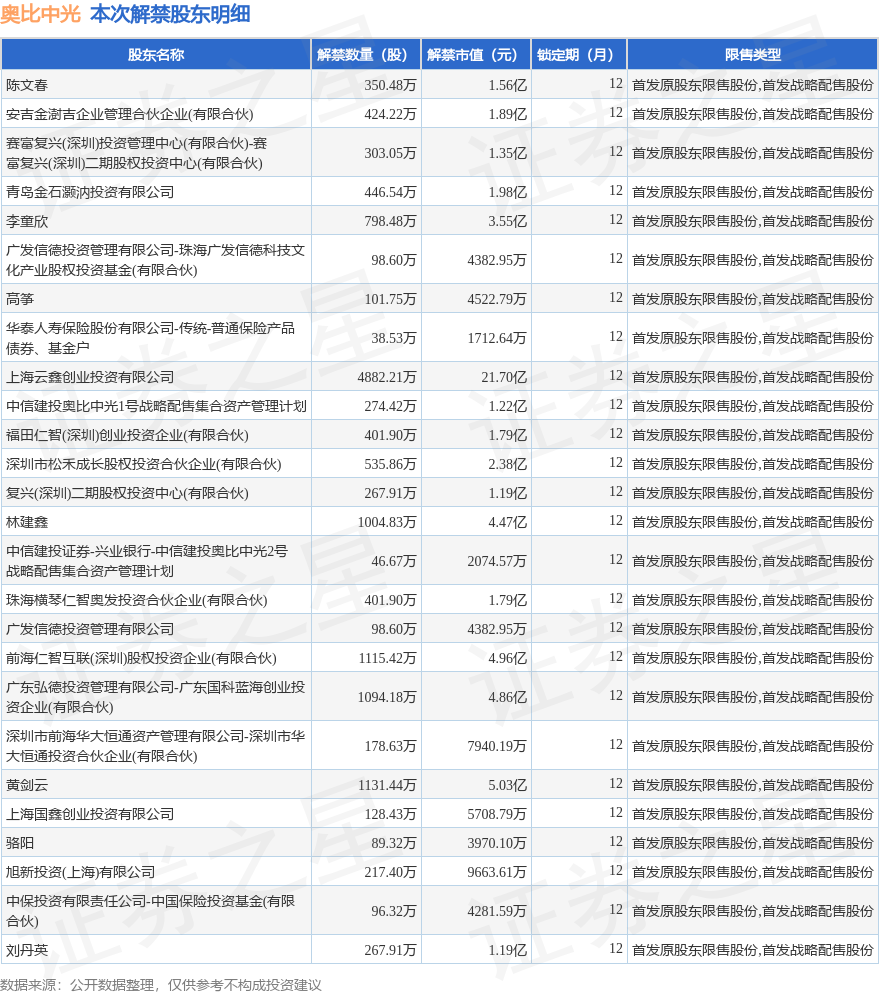Select the 178.63万 quantity value

pyautogui.click(x=390, y=746)
